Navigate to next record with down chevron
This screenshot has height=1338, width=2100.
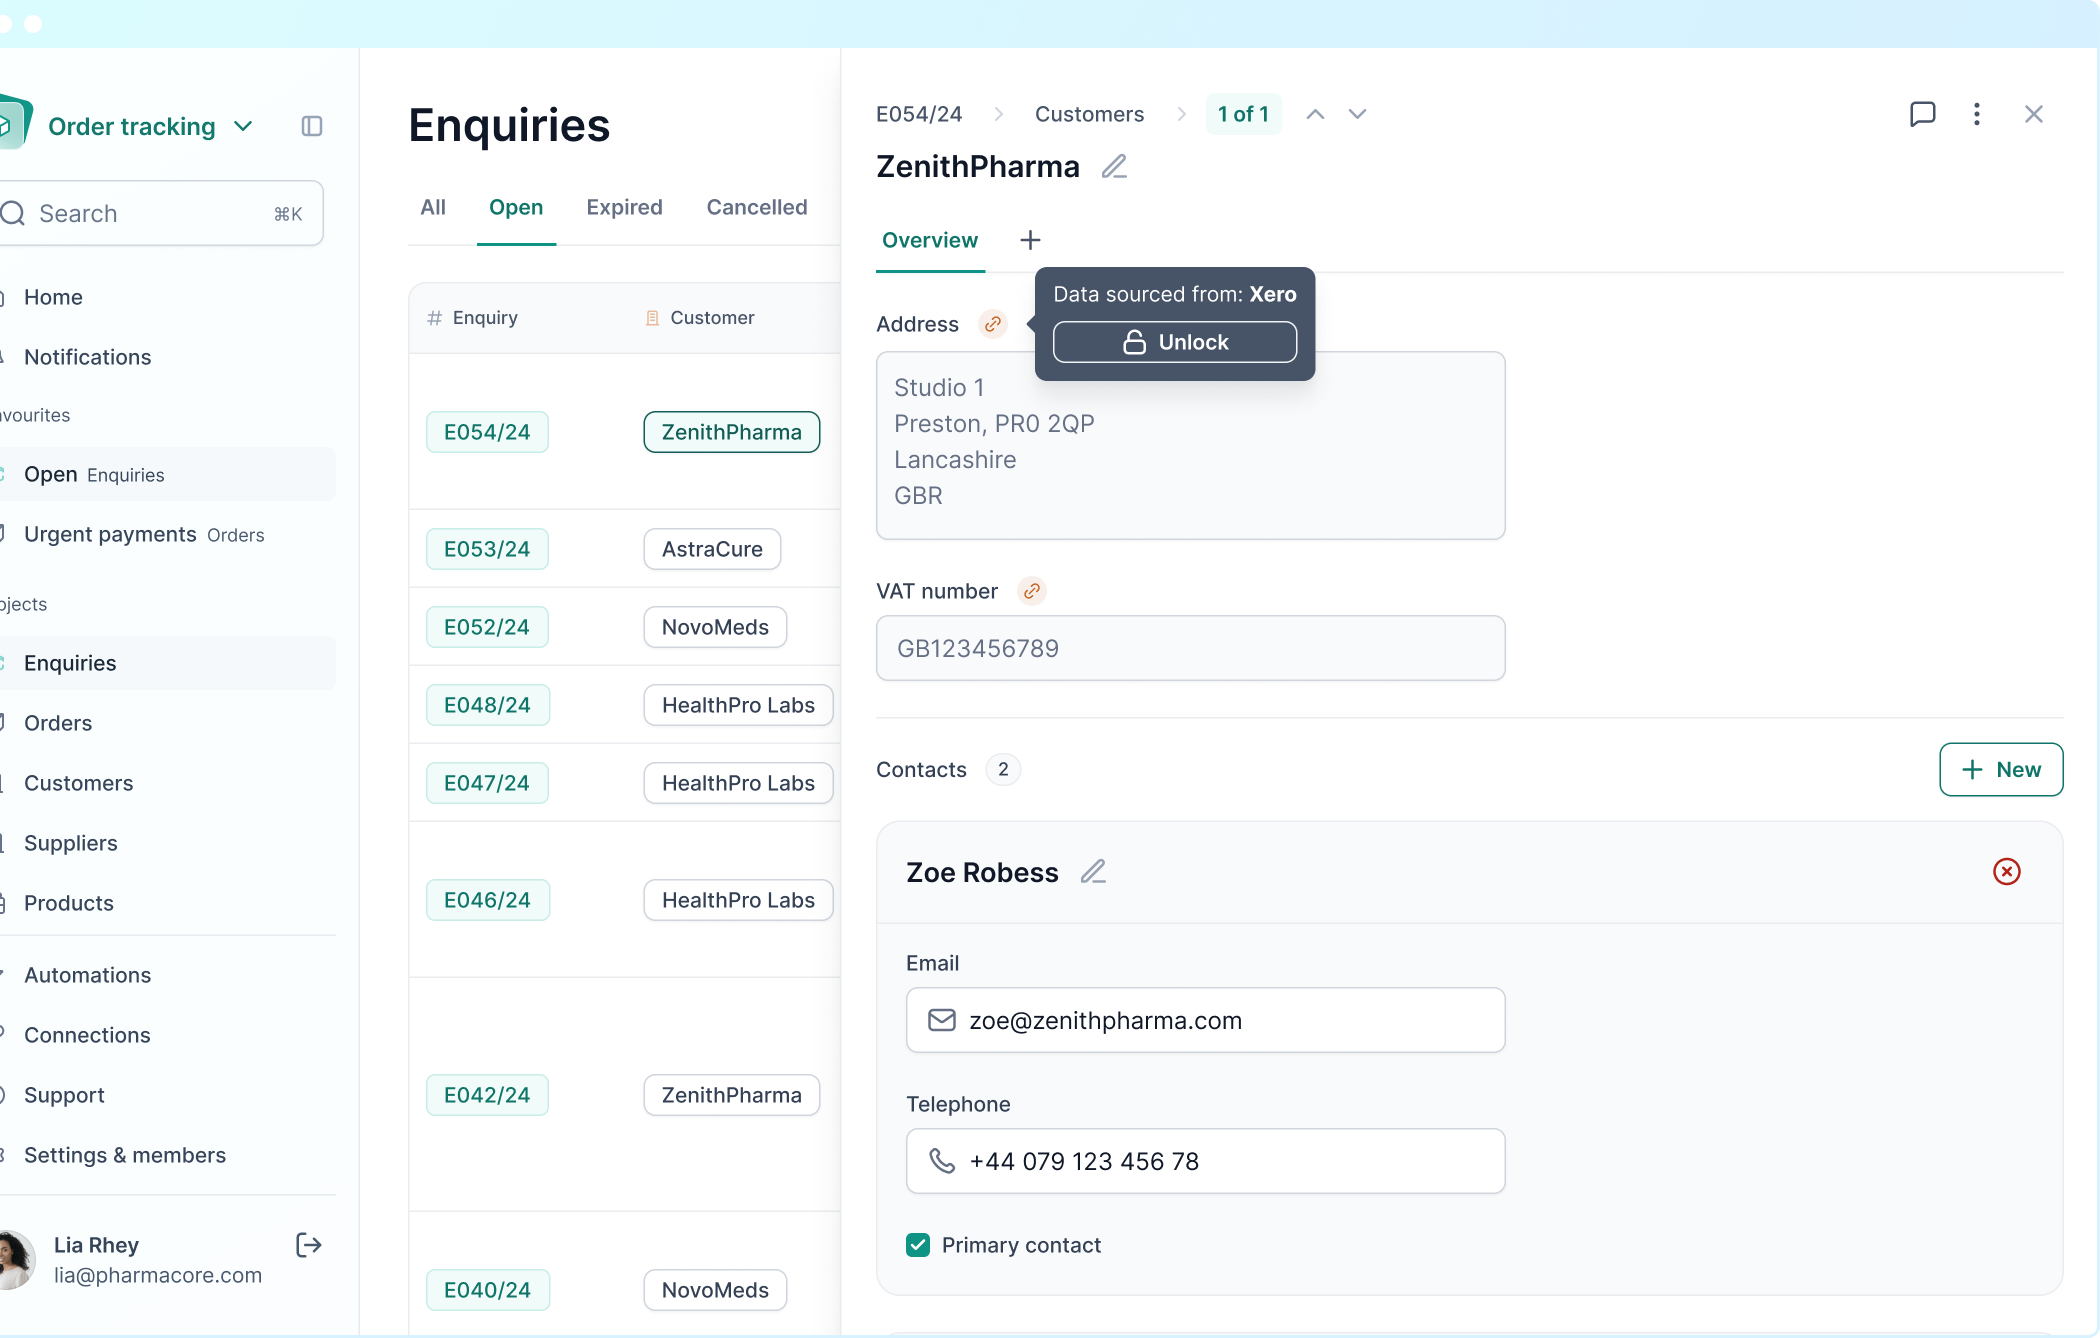point(1356,114)
